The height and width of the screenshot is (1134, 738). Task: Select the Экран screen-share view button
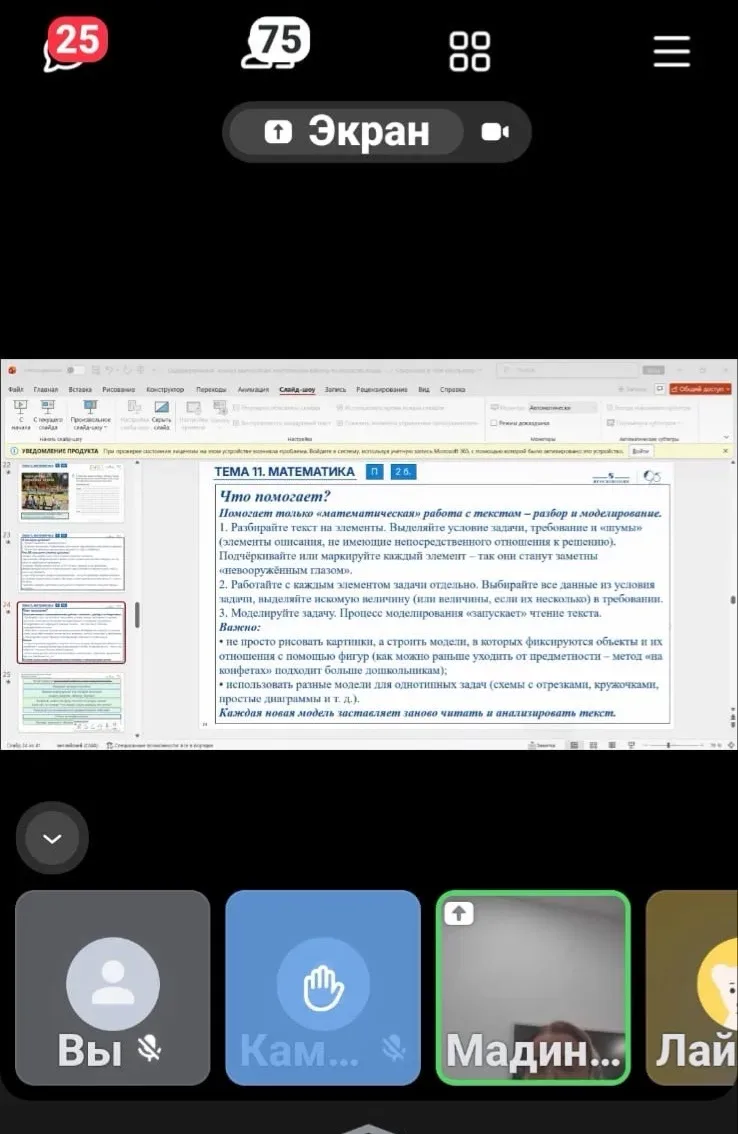(x=347, y=132)
